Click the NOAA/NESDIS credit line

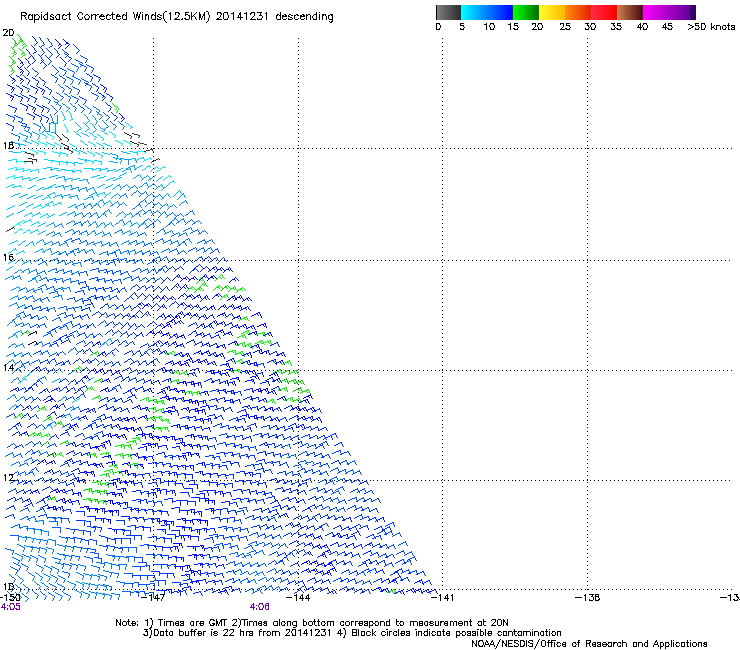pyautogui.click(x=589, y=644)
